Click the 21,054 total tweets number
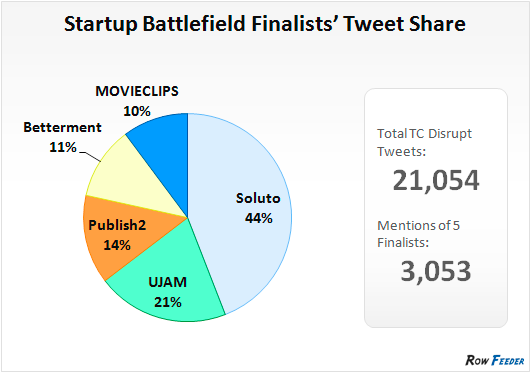 point(436,181)
